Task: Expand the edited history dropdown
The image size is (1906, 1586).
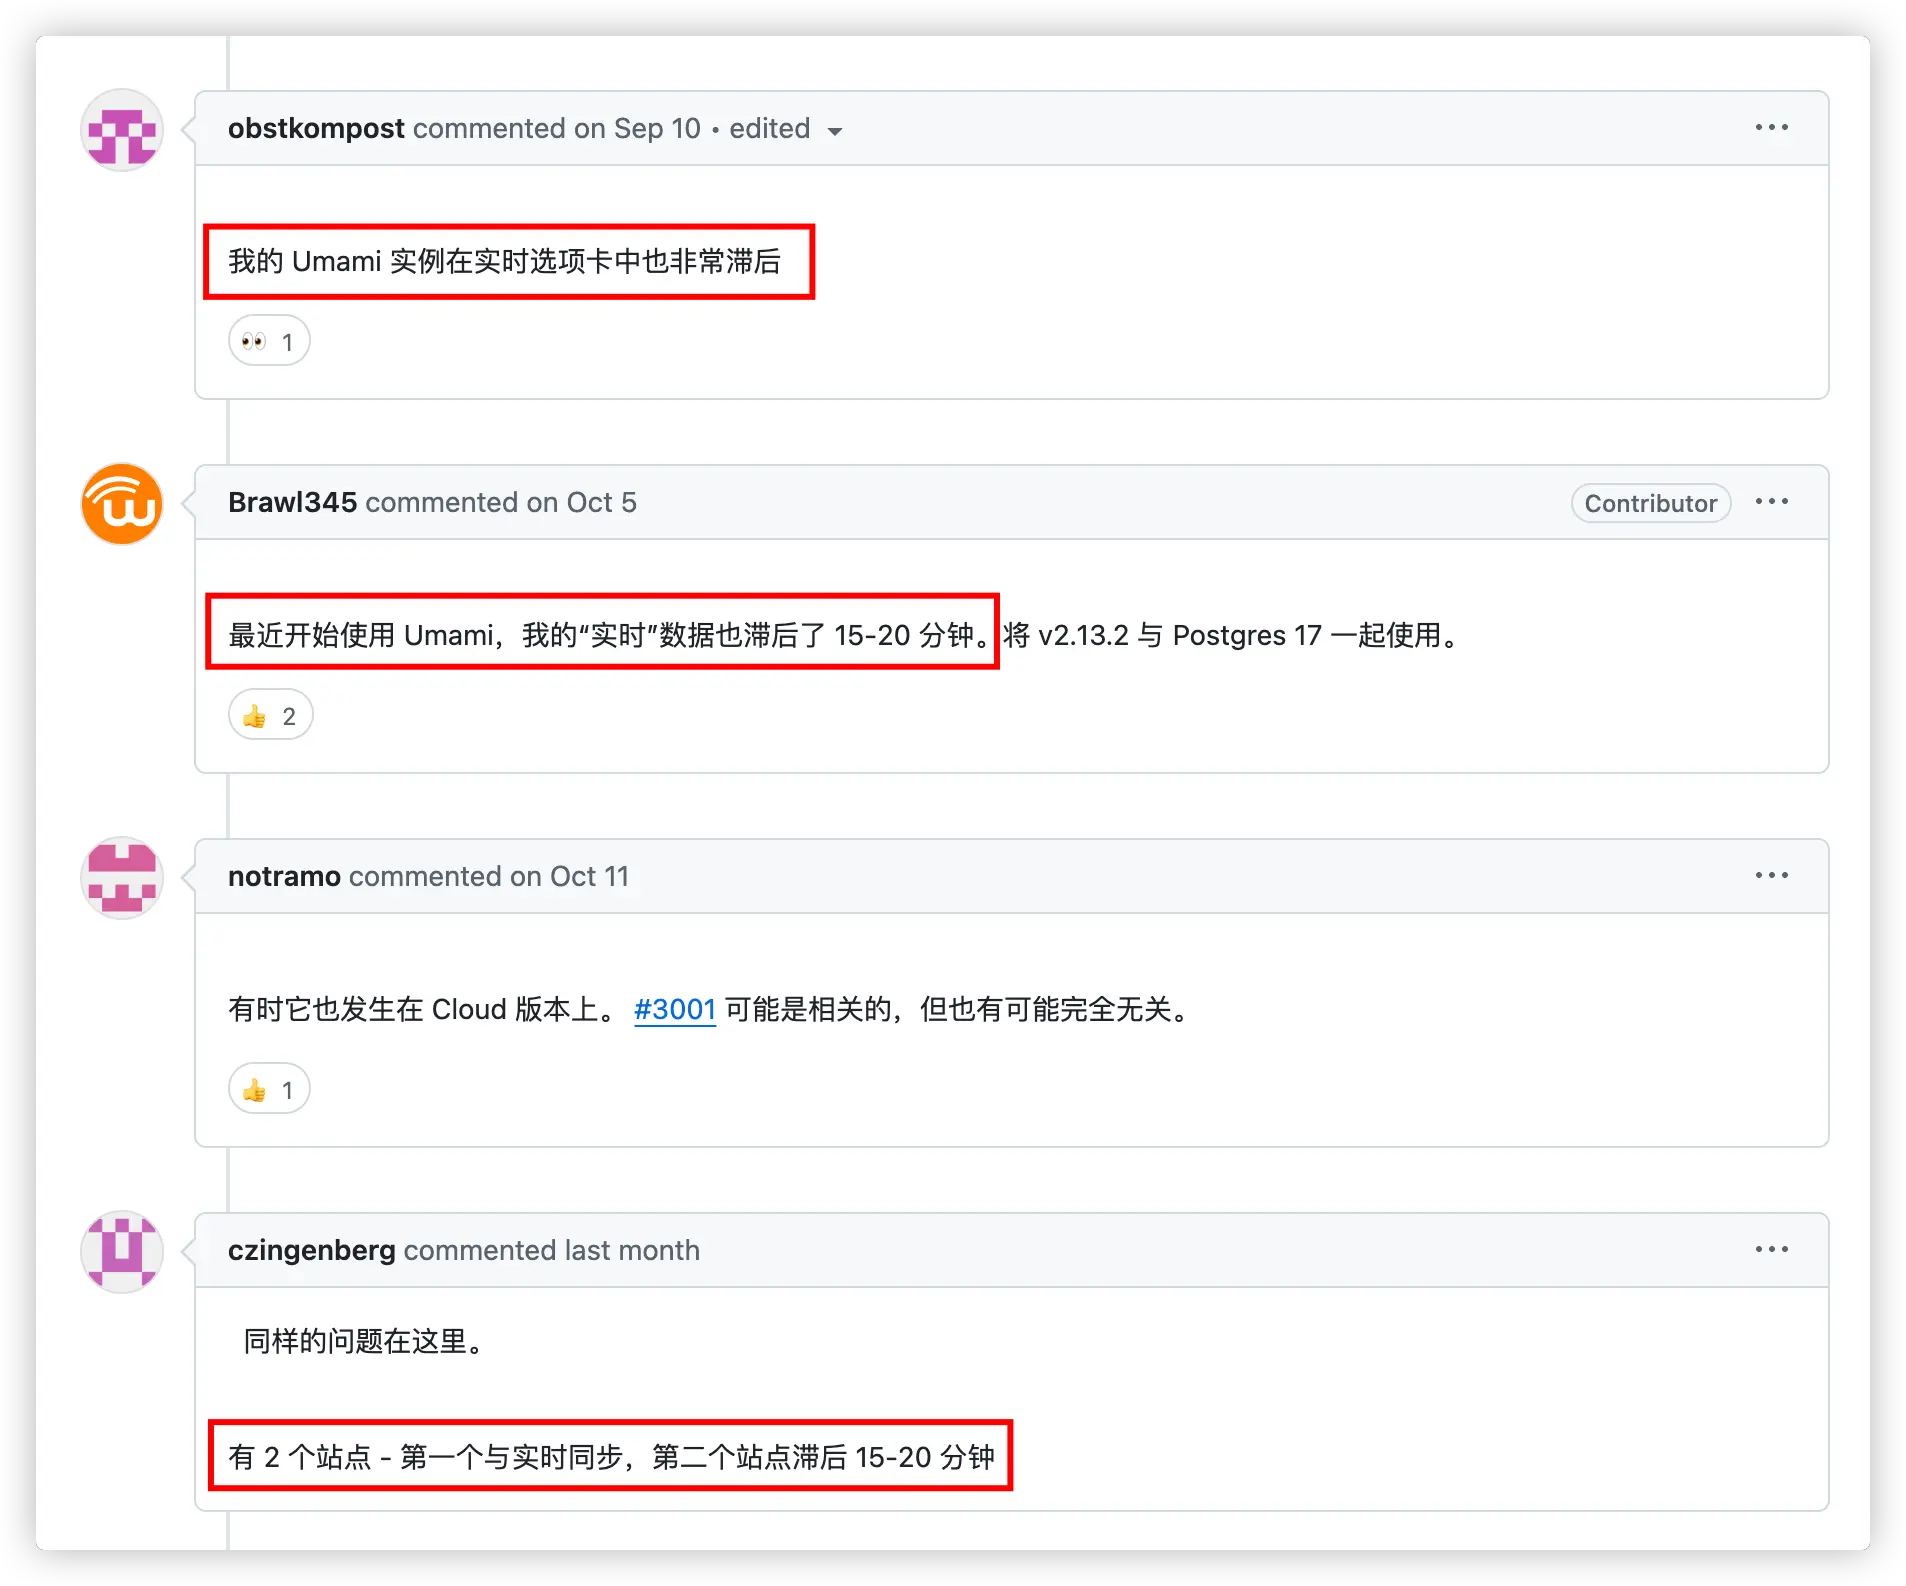Action: (786, 129)
